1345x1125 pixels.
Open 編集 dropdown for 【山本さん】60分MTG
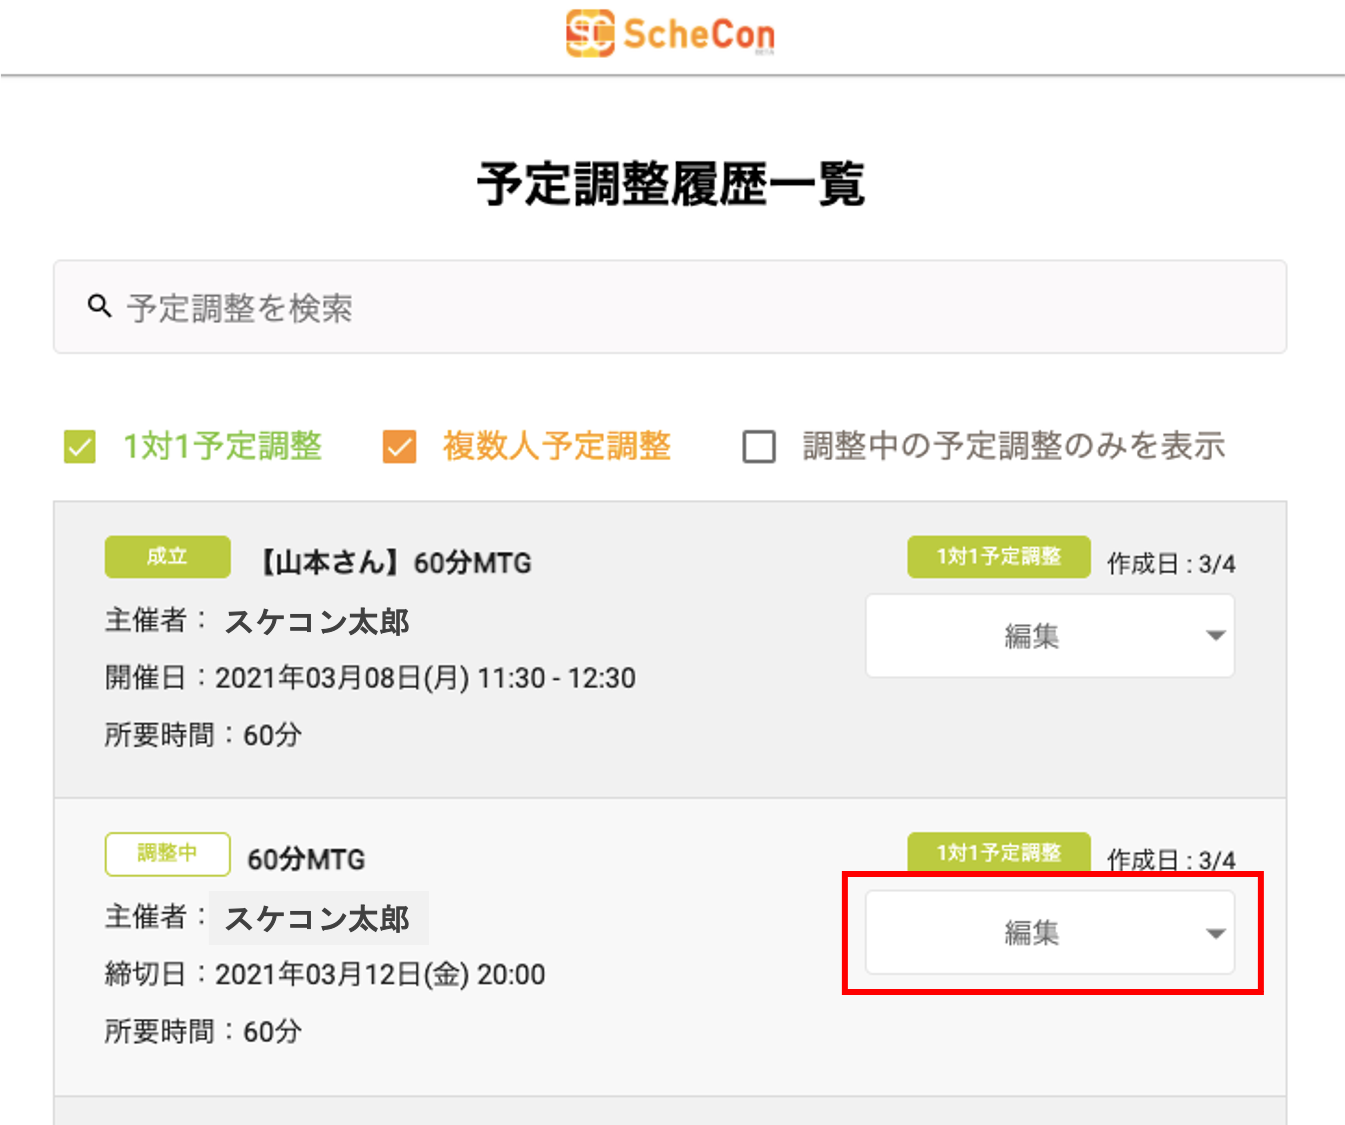tap(1049, 636)
